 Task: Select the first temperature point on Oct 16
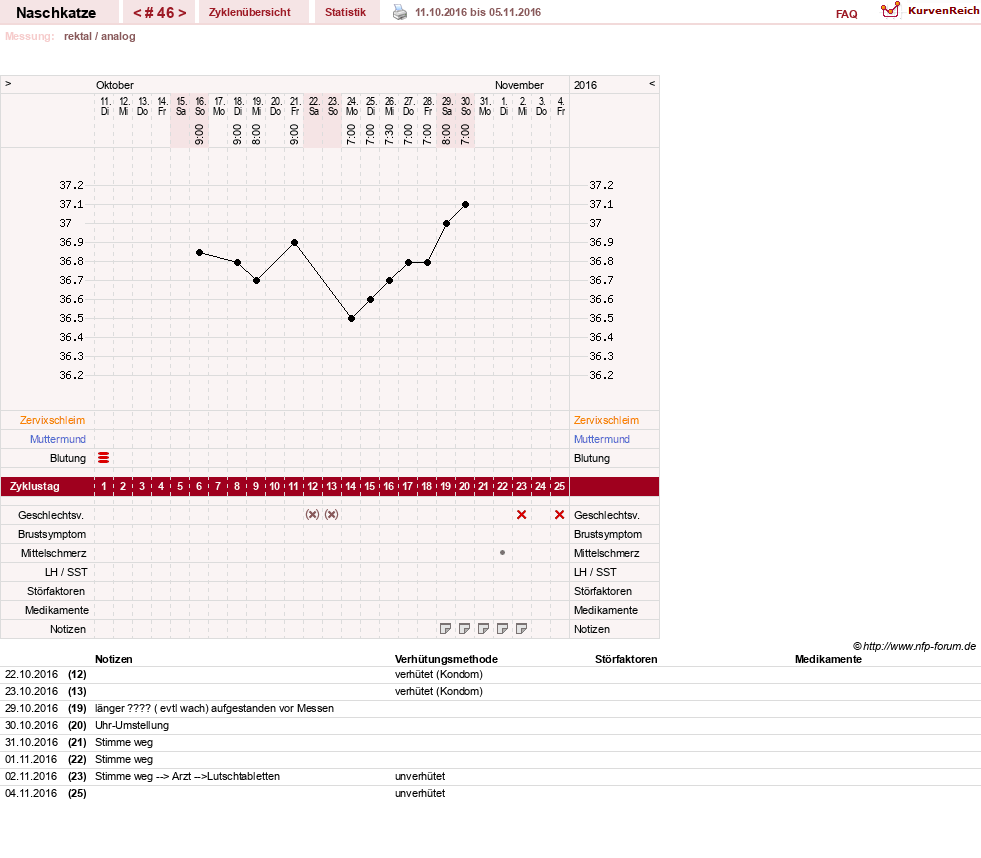tap(200, 252)
